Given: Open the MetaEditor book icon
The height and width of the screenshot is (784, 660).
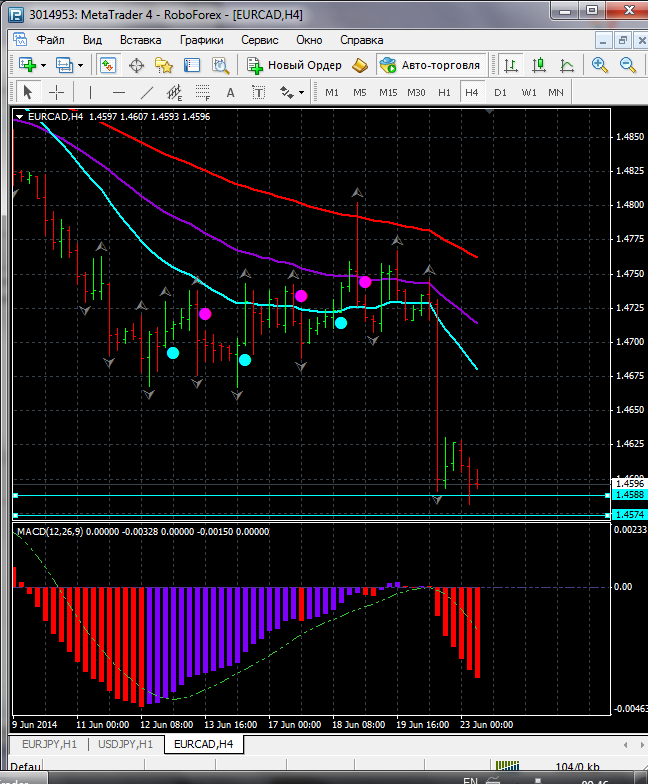Looking at the screenshot, I should pyautogui.click(x=360, y=65).
